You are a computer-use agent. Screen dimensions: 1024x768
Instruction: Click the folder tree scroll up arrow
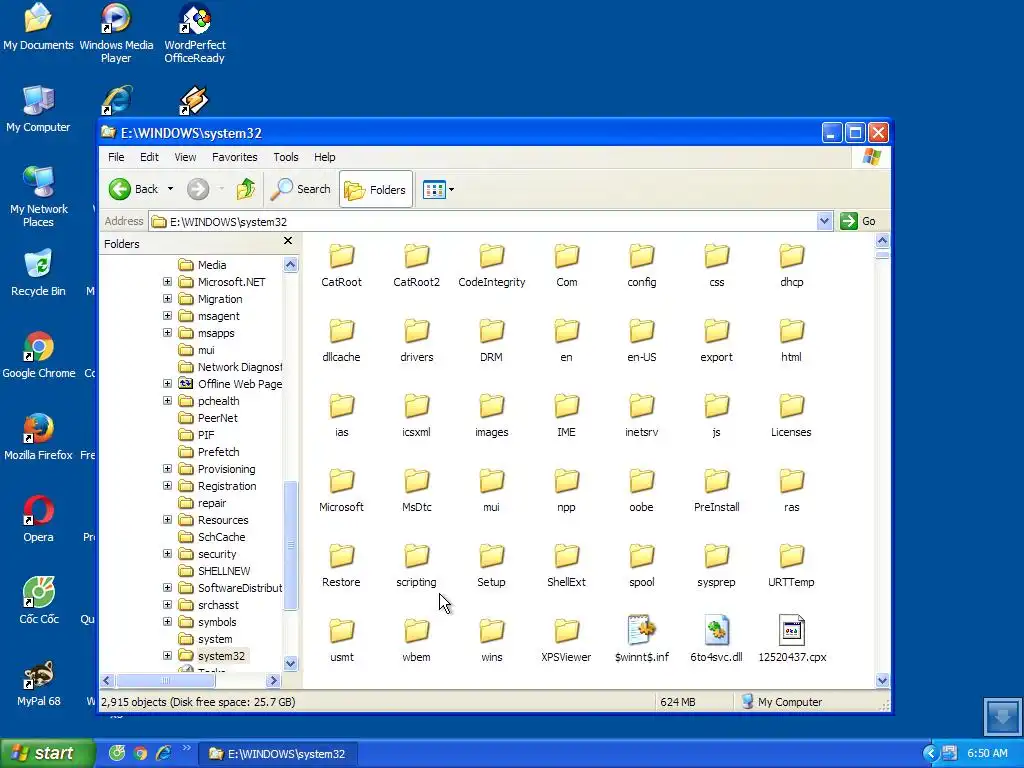point(291,264)
